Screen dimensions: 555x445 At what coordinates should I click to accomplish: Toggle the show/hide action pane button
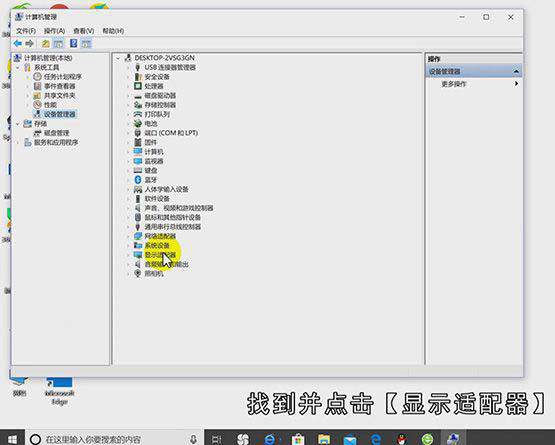pyautogui.click(x=86, y=44)
